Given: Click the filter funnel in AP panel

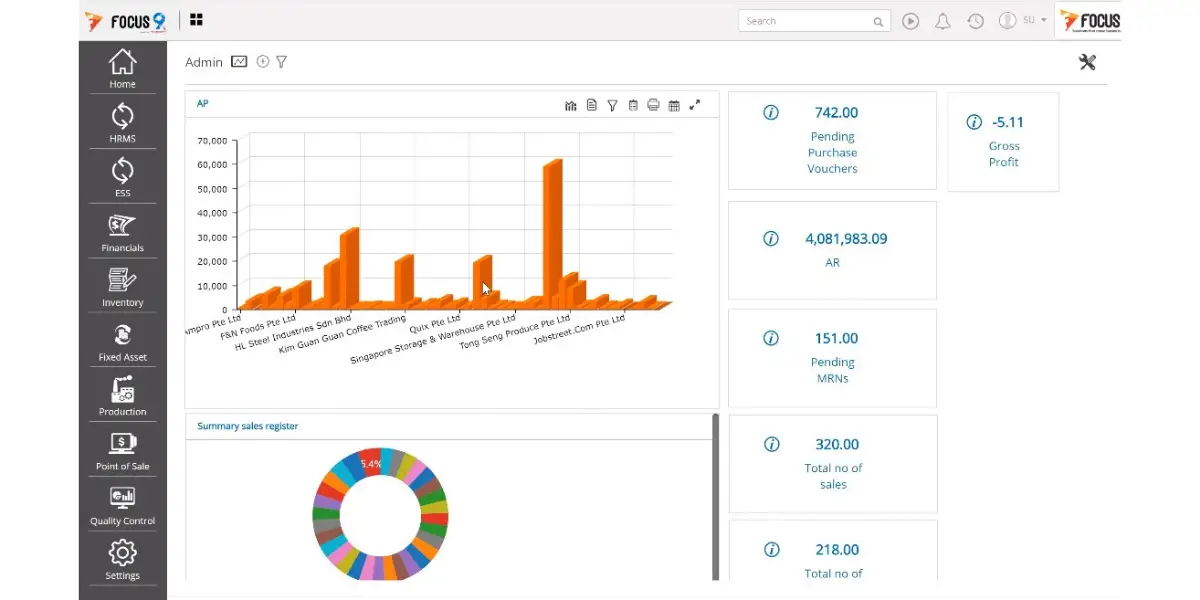Looking at the screenshot, I should pyautogui.click(x=612, y=105).
